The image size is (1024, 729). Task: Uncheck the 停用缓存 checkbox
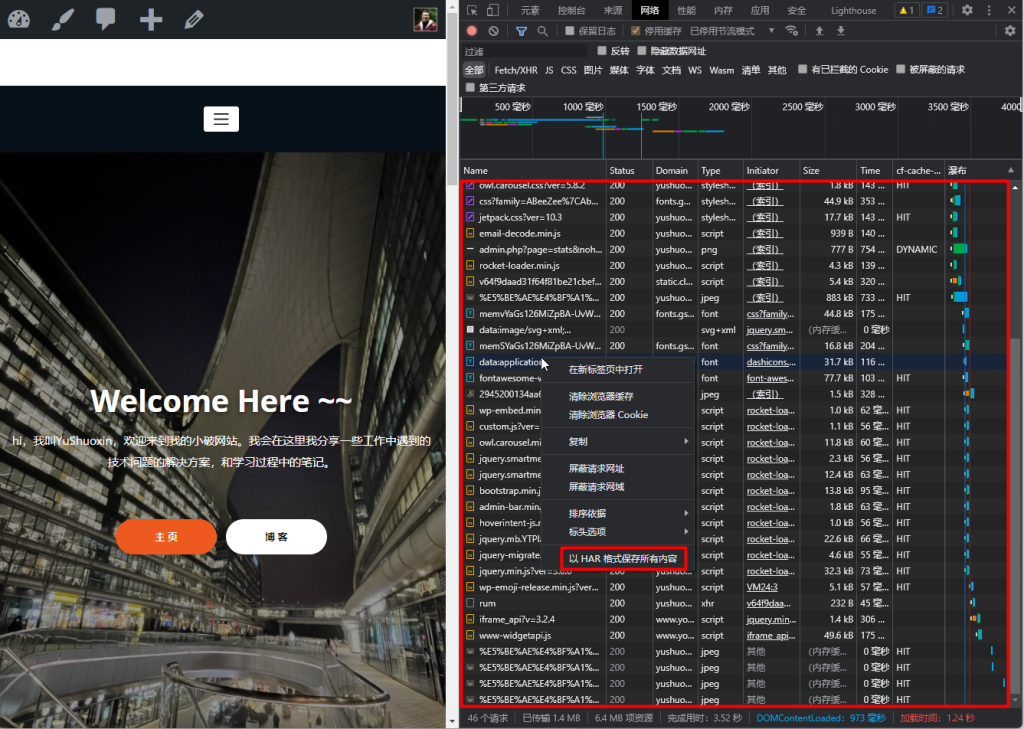(x=635, y=31)
